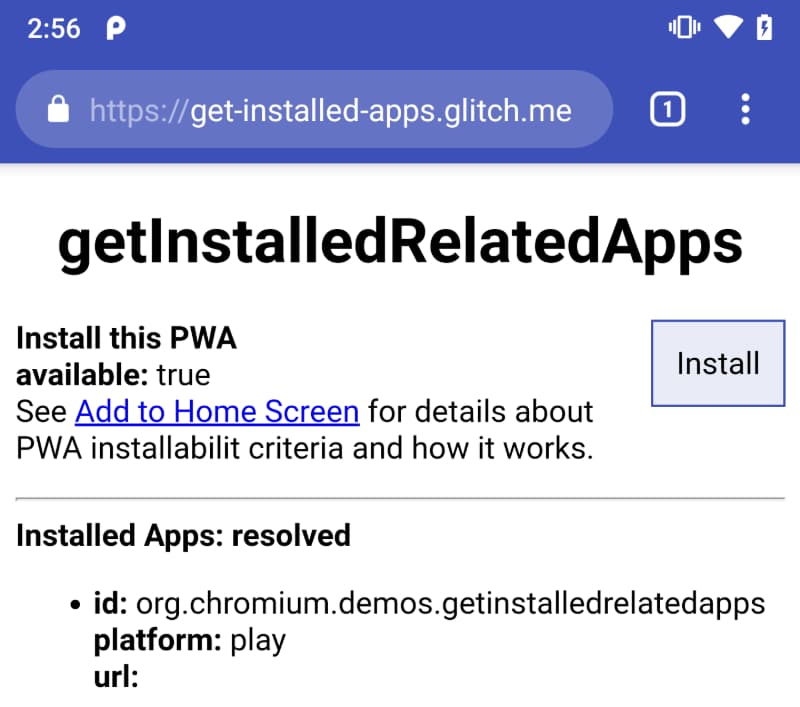Select the available: true status text

point(112,375)
